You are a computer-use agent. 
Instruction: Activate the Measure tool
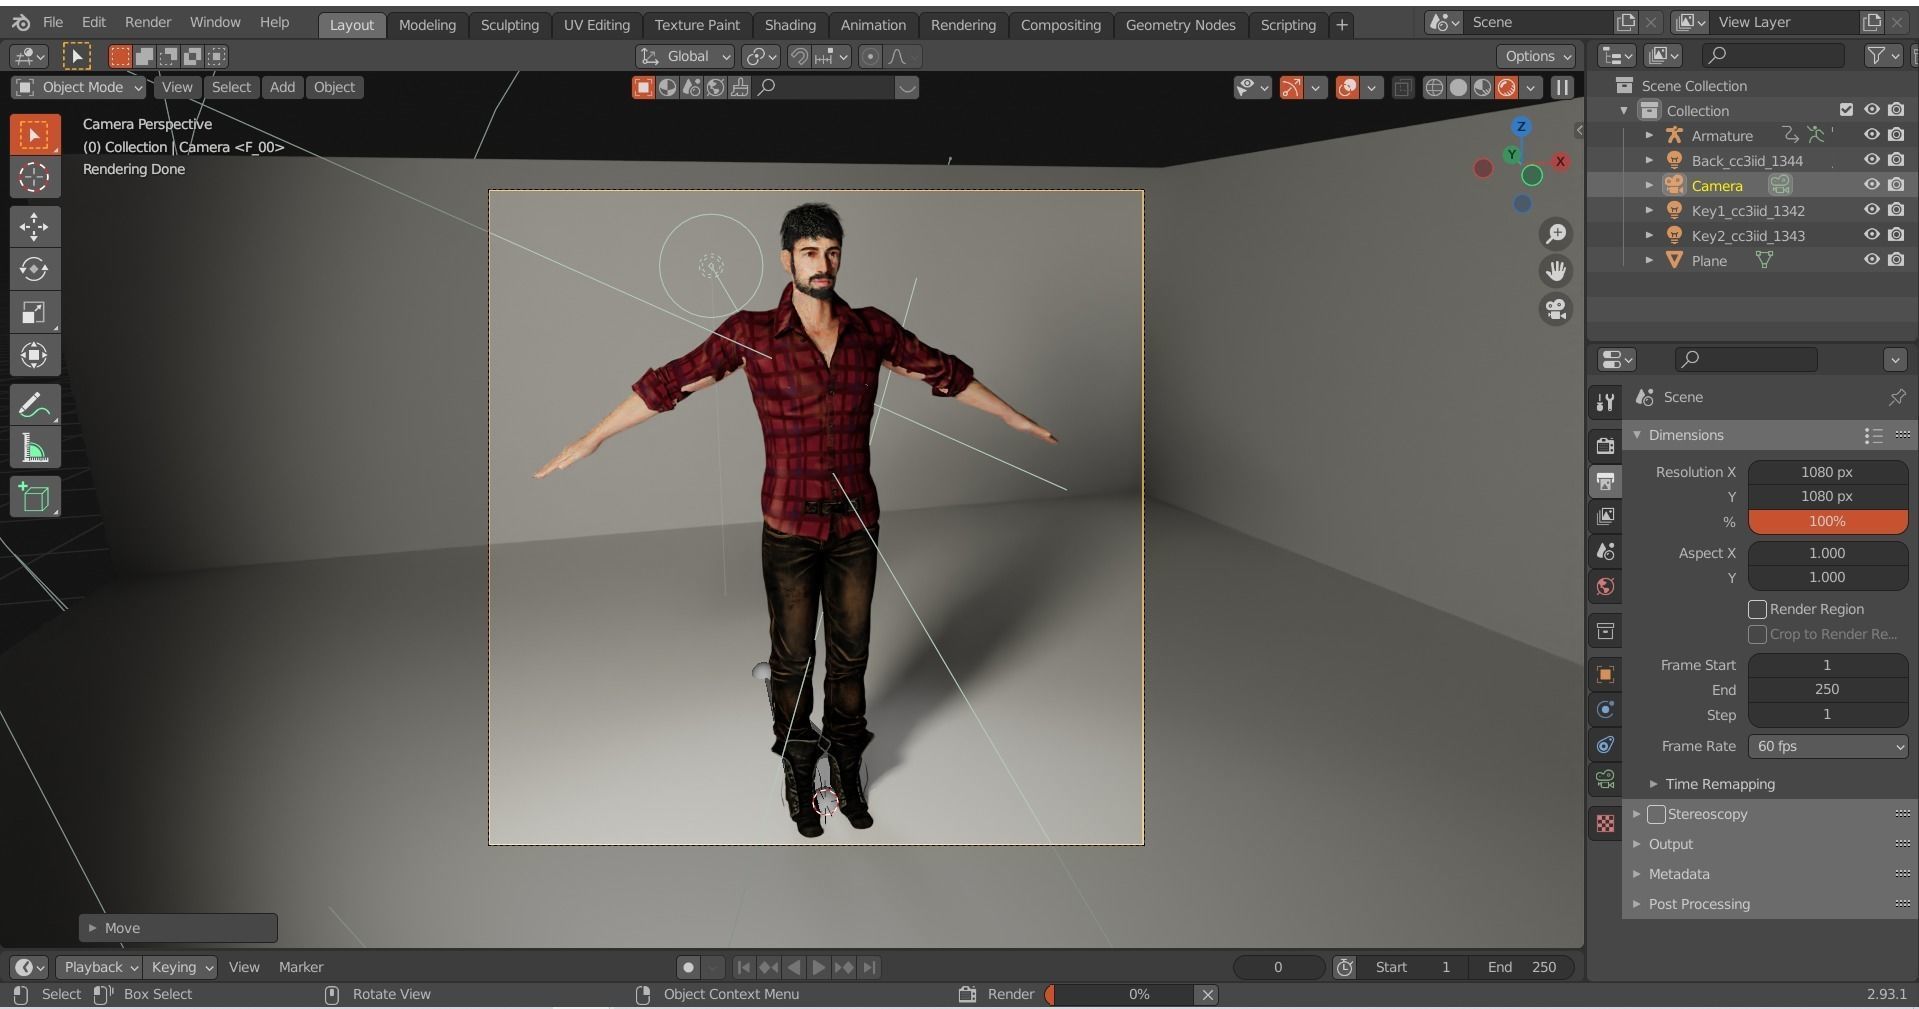click(35, 447)
